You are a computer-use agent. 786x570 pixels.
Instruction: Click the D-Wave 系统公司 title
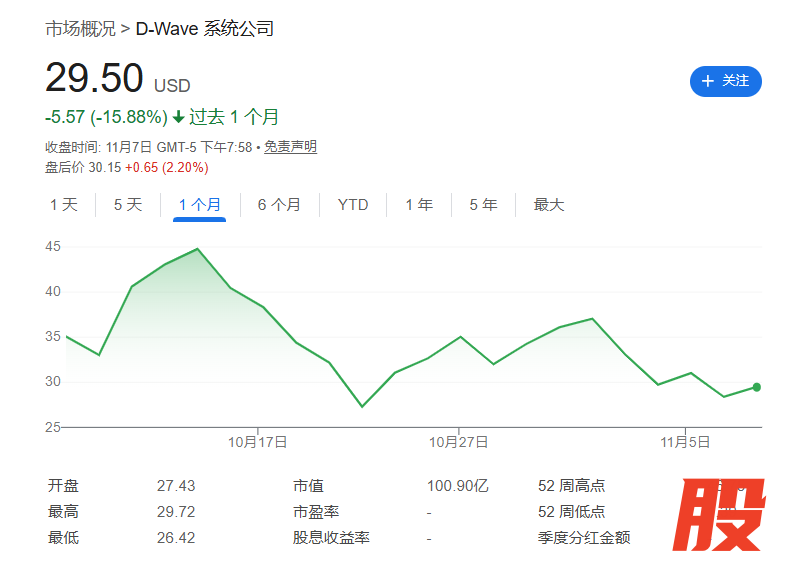(x=205, y=29)
